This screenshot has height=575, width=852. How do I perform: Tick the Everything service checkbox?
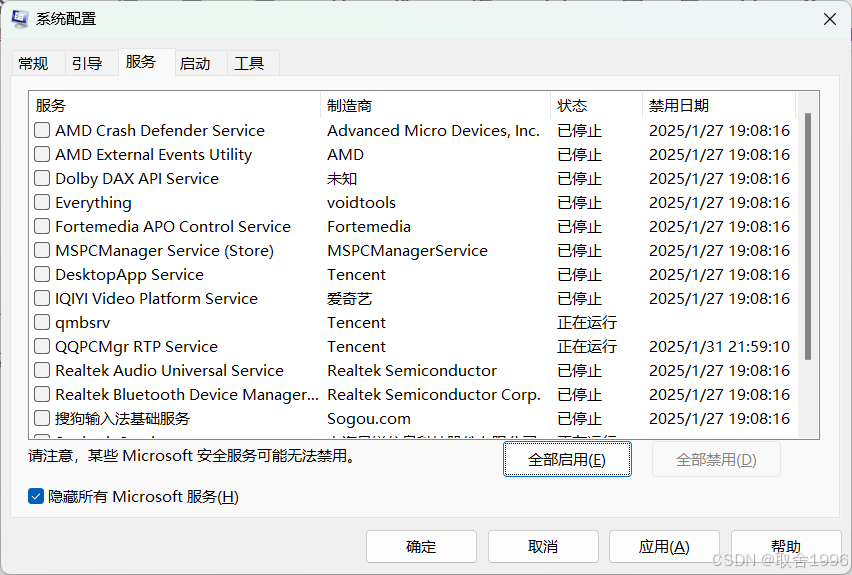pos(42,202)
